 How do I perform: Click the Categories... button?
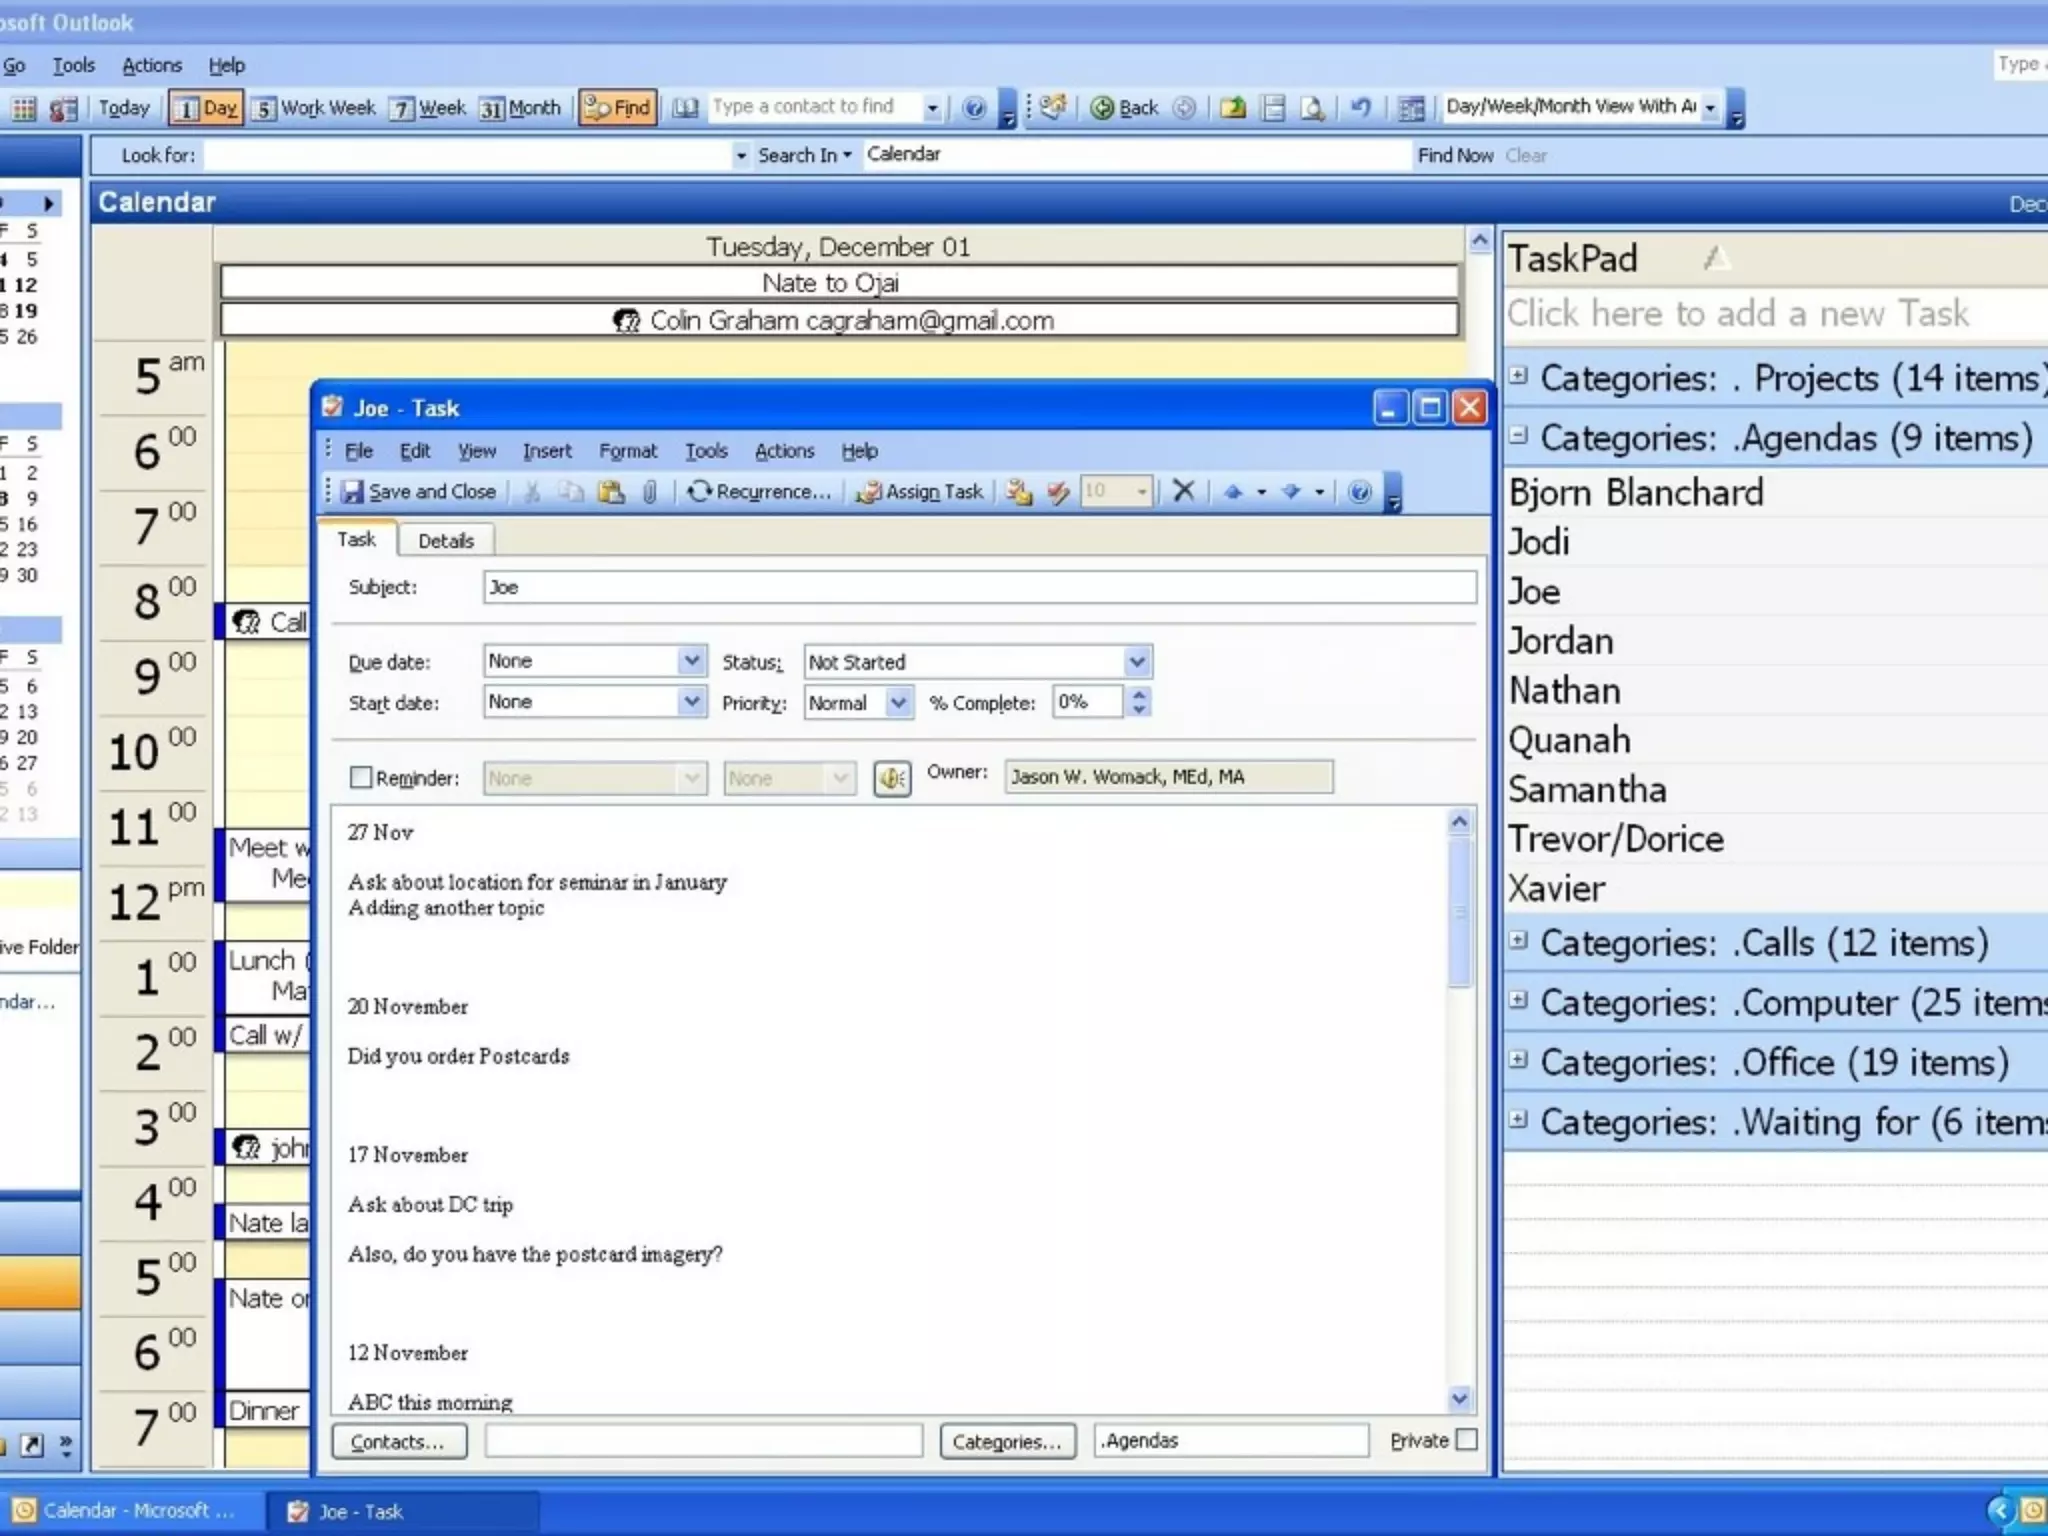[x=1006, y=1441]
